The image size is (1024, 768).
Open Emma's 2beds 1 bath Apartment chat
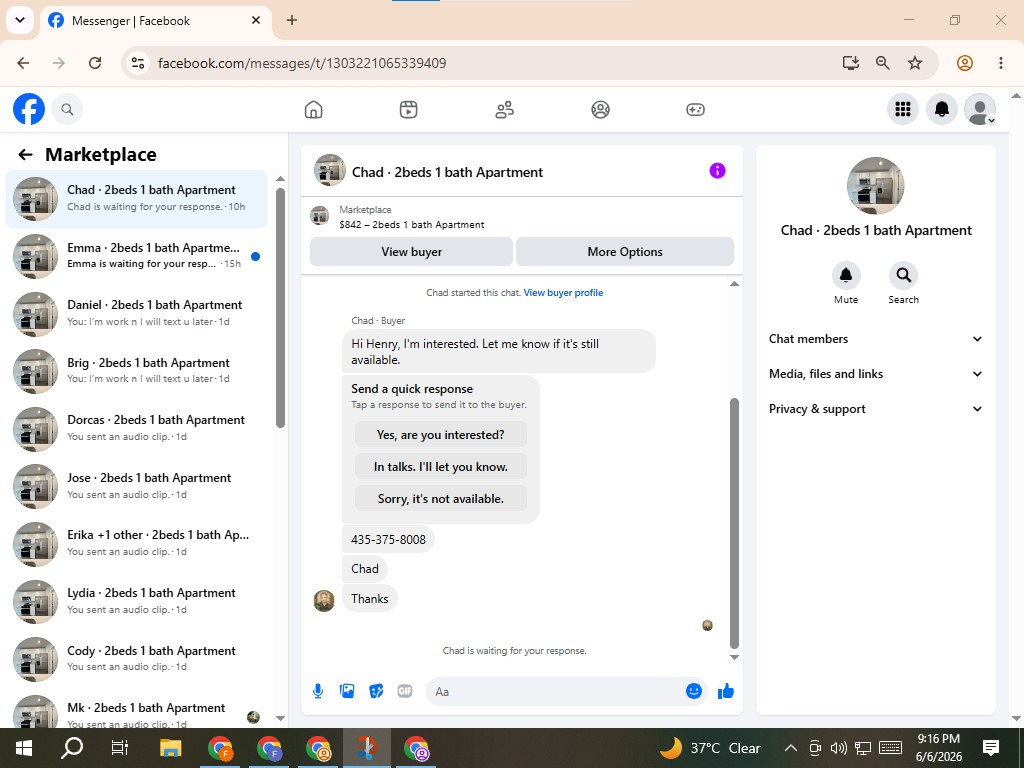pyautogui.click(x=137, y=256)
